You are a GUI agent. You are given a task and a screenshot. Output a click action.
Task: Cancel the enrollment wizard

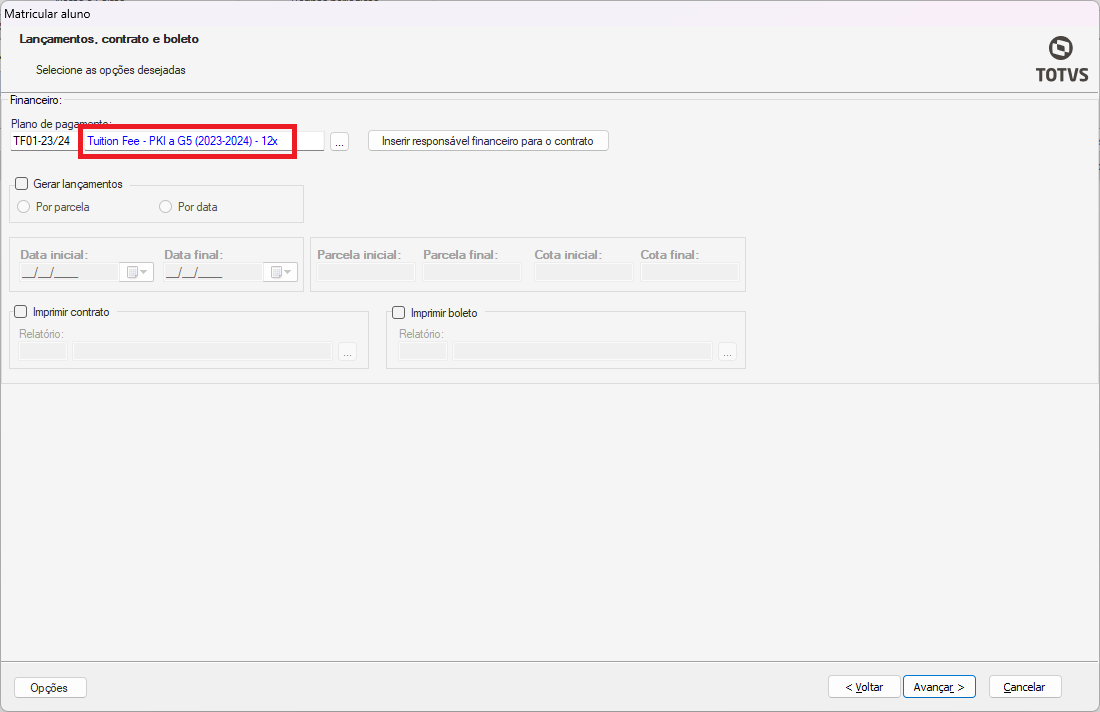(1025, 687)
